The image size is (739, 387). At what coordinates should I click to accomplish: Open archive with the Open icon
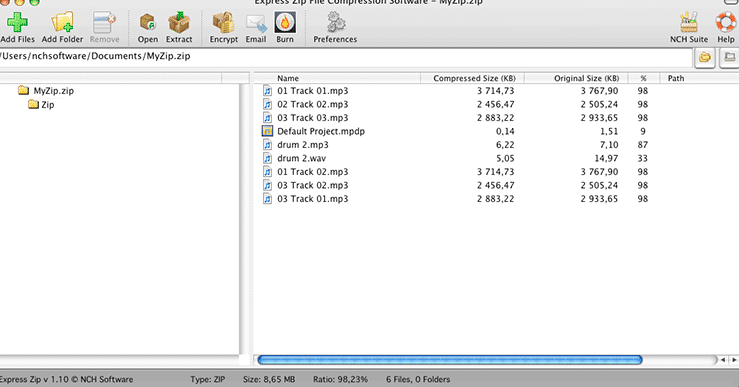tap(148, 22)
